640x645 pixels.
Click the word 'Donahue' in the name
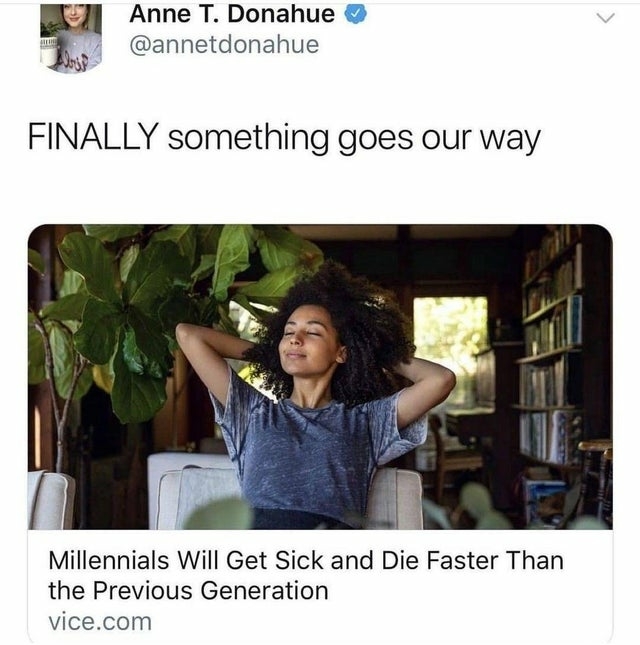[x=281, y=14]
